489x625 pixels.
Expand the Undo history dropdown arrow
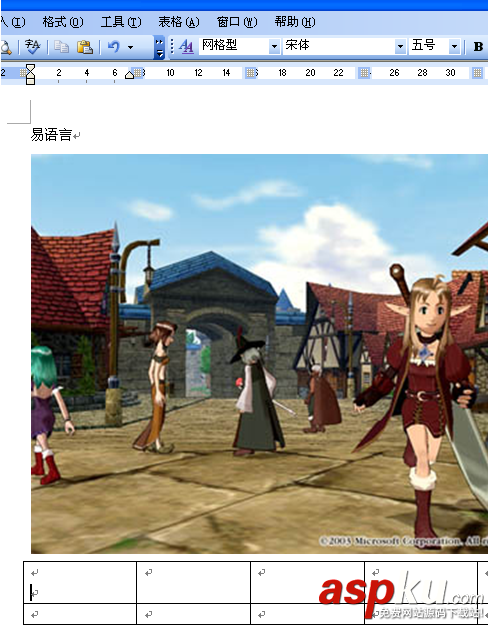[130, 47]
